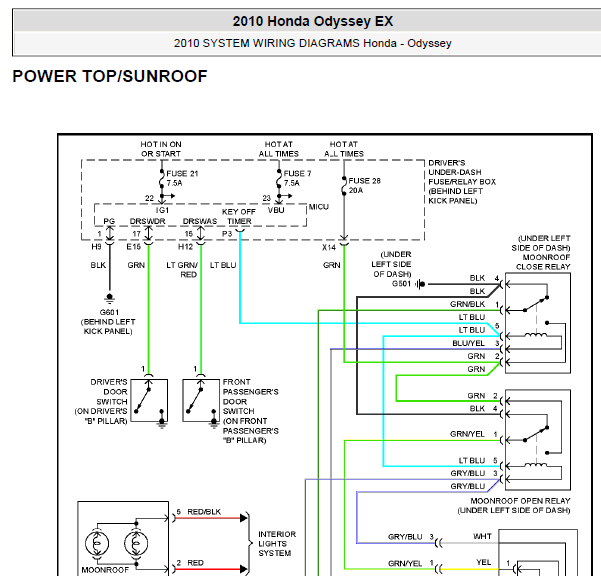Click the 'LT GRN/RED' wire label
Image resolution: width=601 pixels, height=576 pixels.
pyautogui.click(x=182, y=270)
